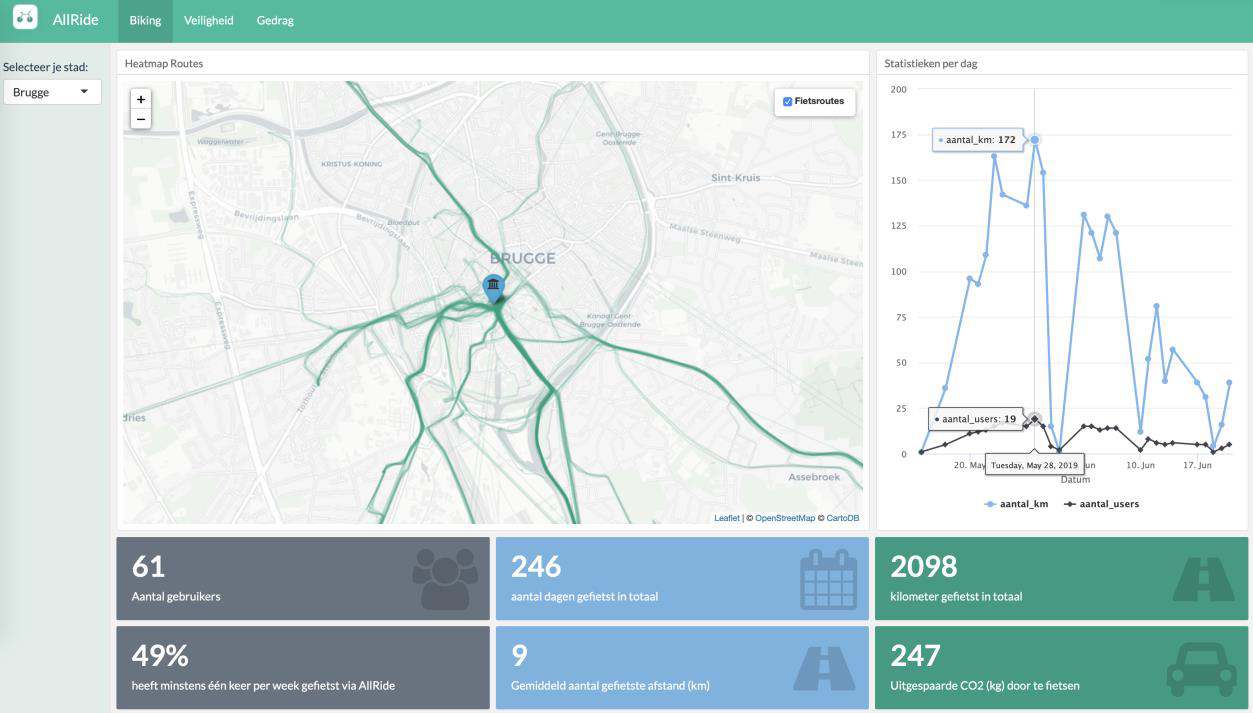This screenshot has height=713, width=1253.
Task: Click the road icon on total kilometers card
Action: 1202,579
